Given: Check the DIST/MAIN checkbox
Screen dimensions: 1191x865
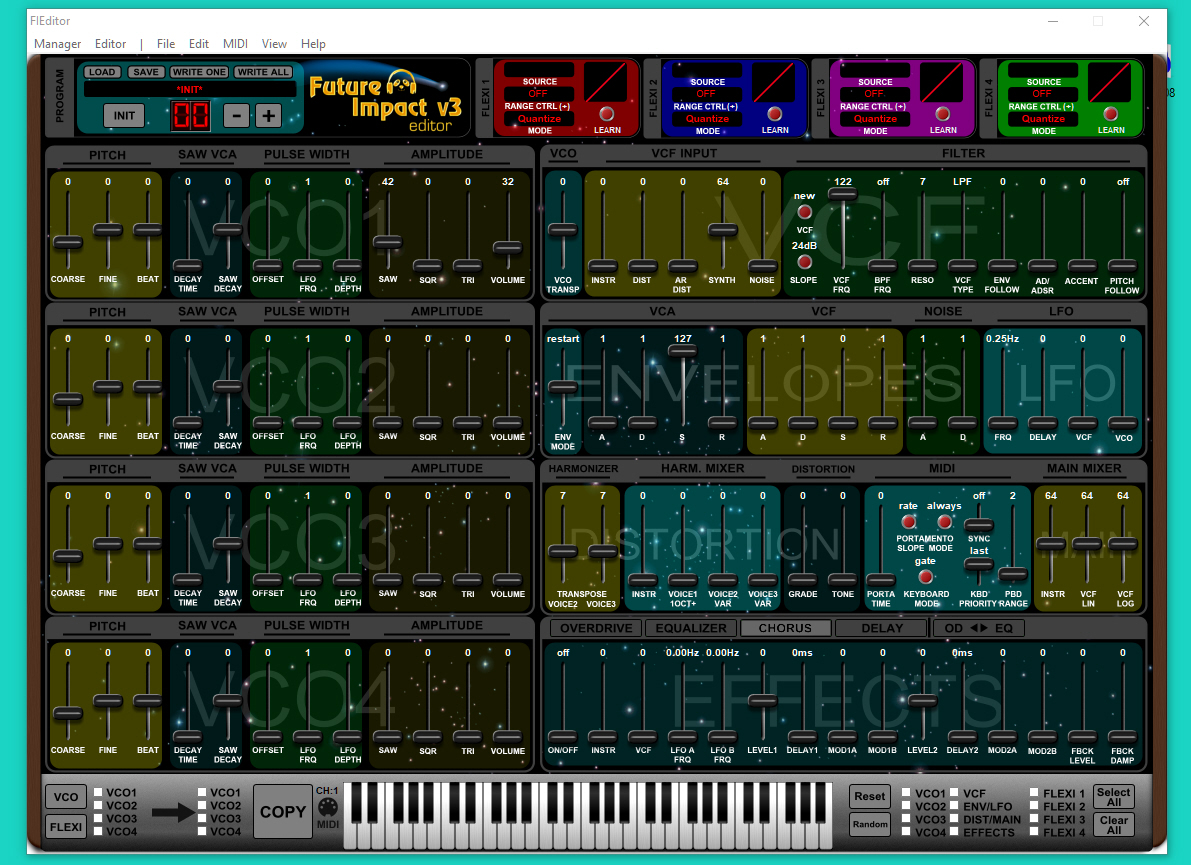Looking at the screenshot, I should pos(954,819).
